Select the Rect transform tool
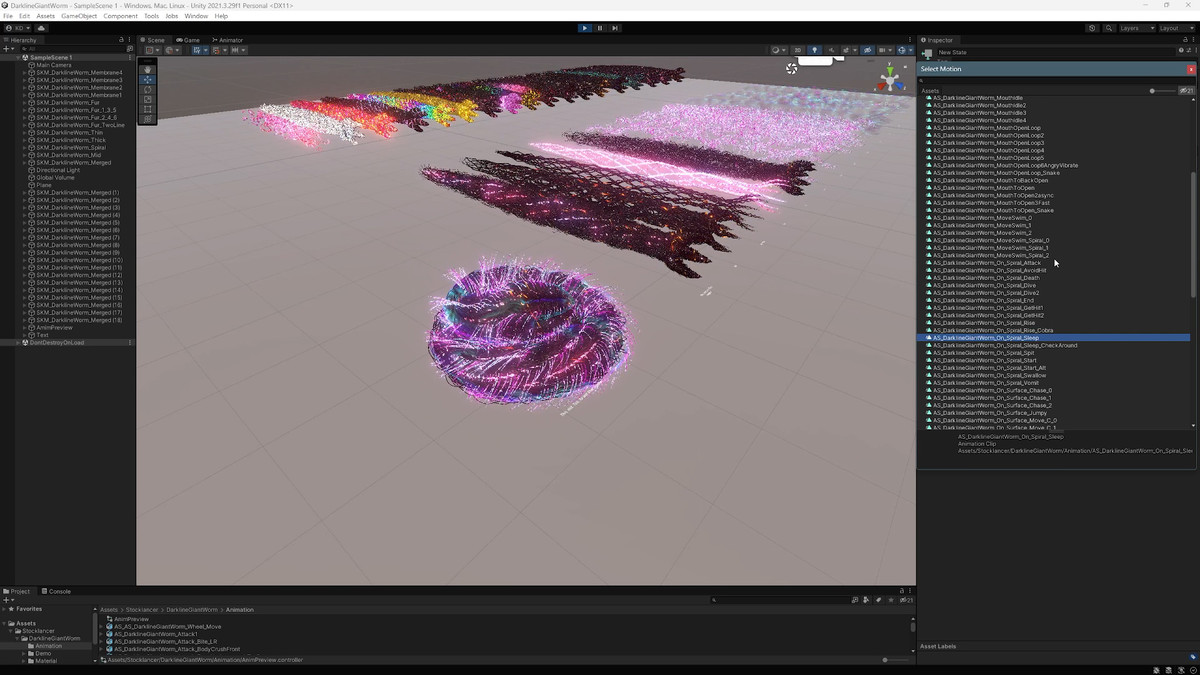Screen dimensions: 1200x675 148,109
